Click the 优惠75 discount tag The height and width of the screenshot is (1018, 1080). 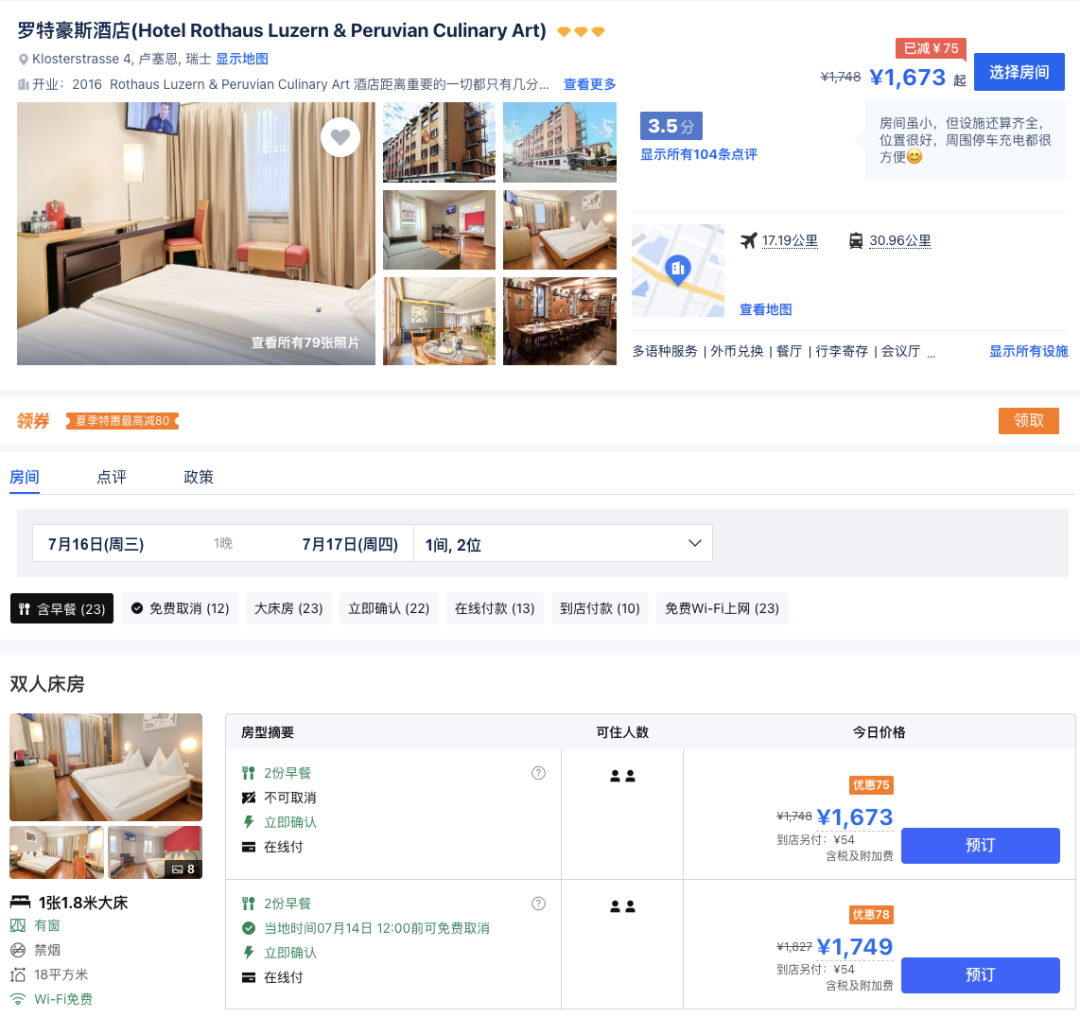point(871,785)
